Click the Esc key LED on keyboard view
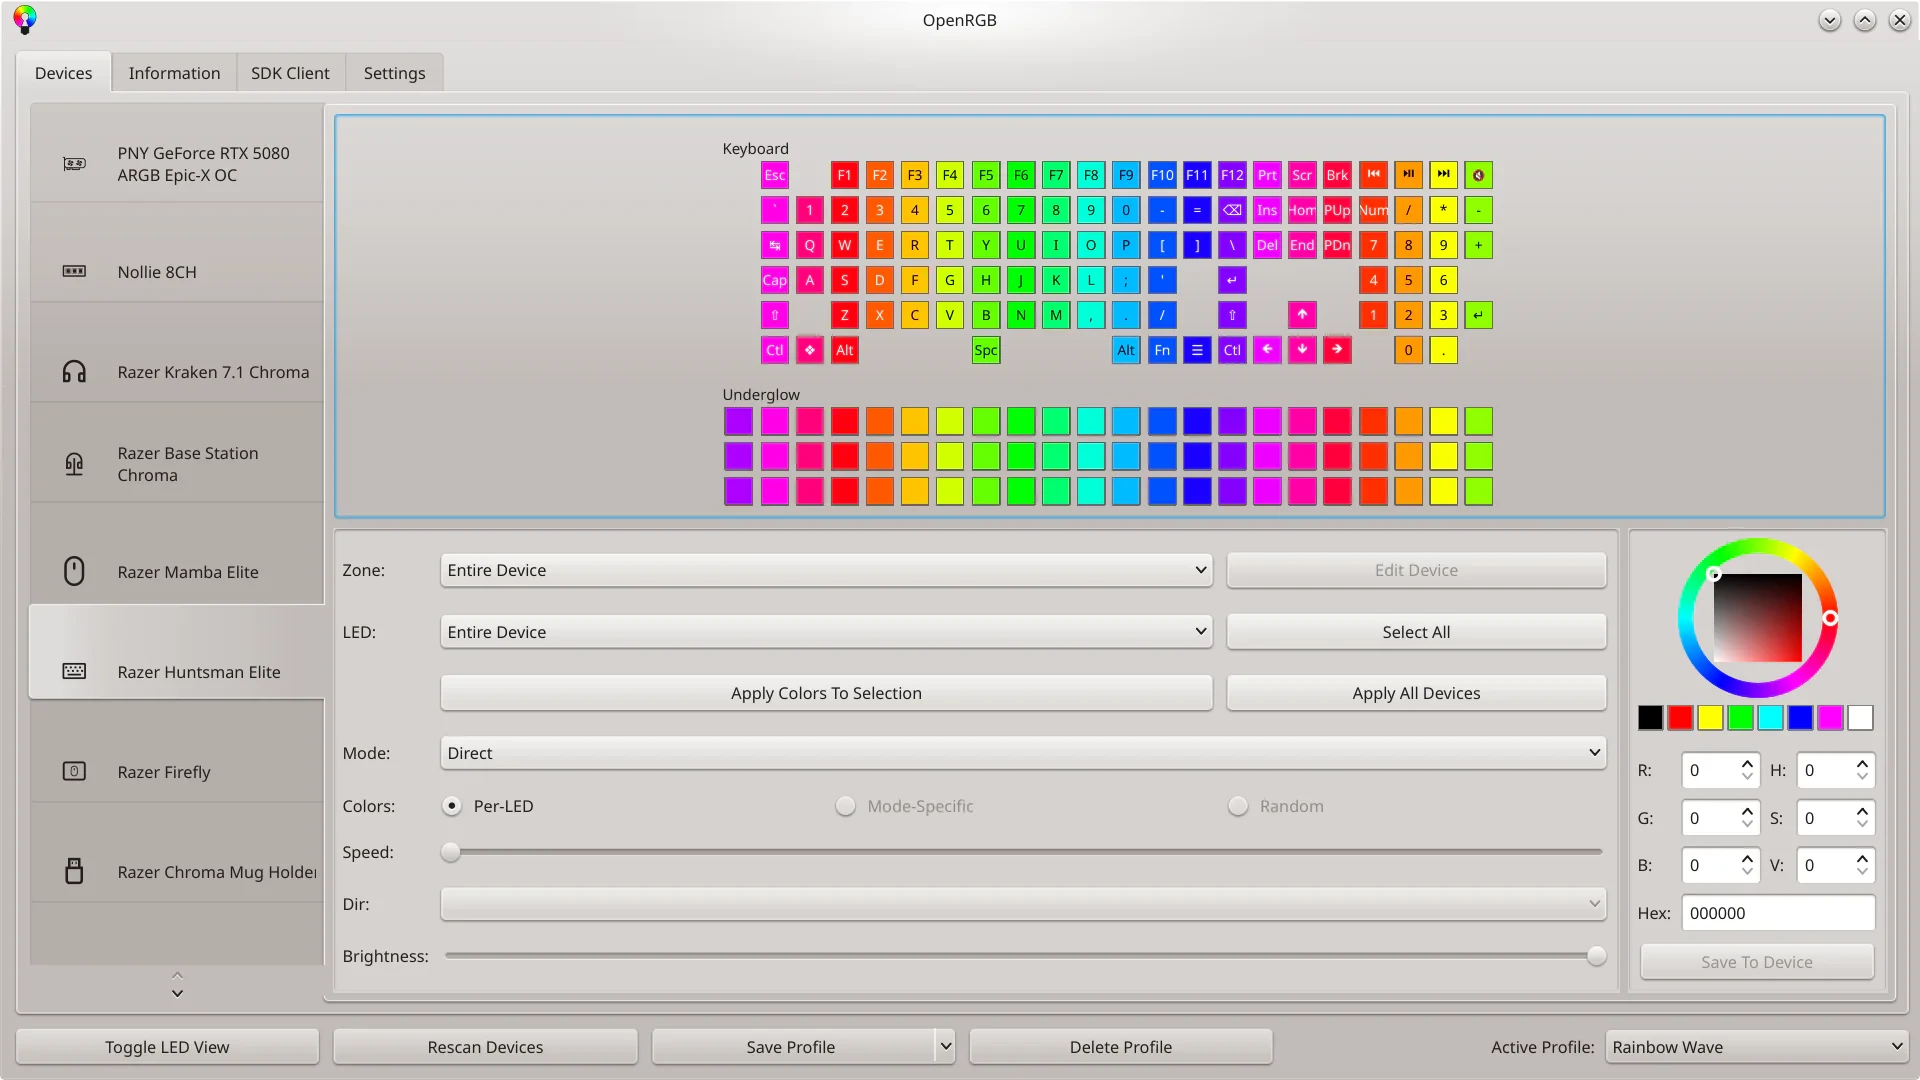The image size is (1920, 1080). coord(775,175)
